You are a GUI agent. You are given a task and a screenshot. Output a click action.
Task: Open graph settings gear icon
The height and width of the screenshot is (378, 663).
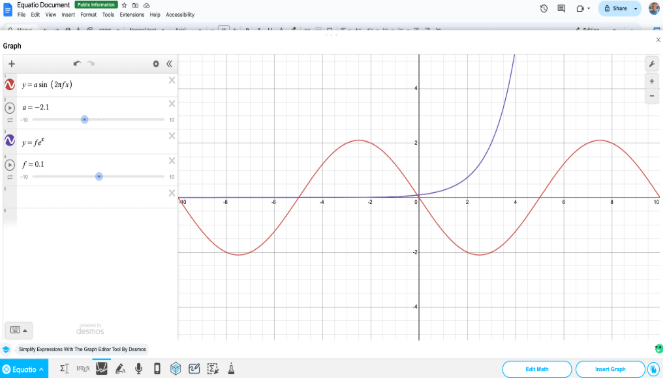pyautogui.click(x=156, y=64)
